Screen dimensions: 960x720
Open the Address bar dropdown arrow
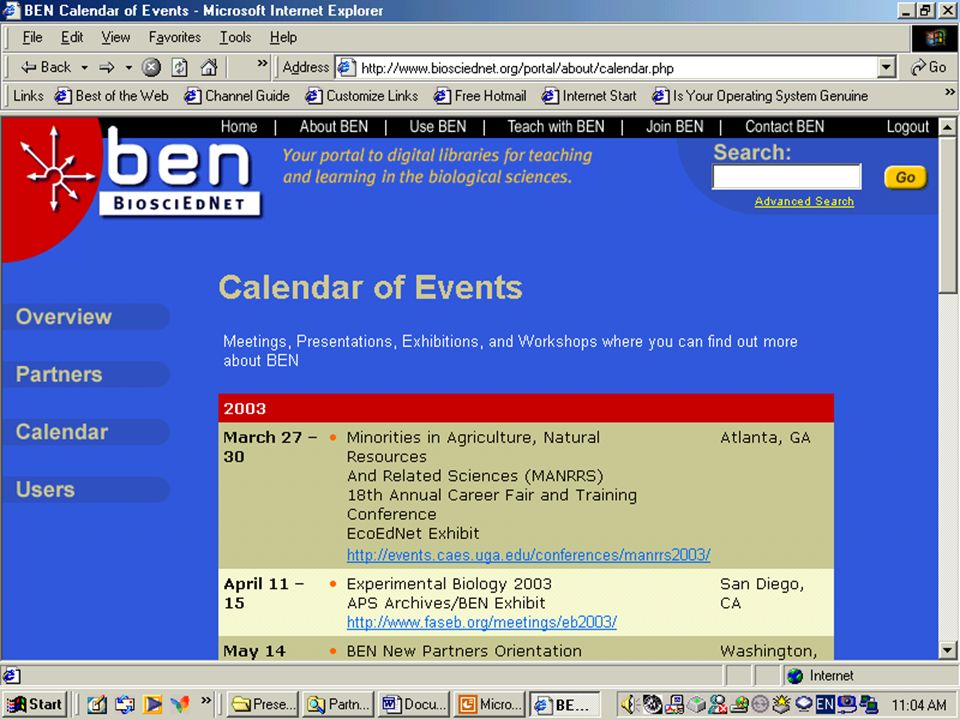[886, 67]
